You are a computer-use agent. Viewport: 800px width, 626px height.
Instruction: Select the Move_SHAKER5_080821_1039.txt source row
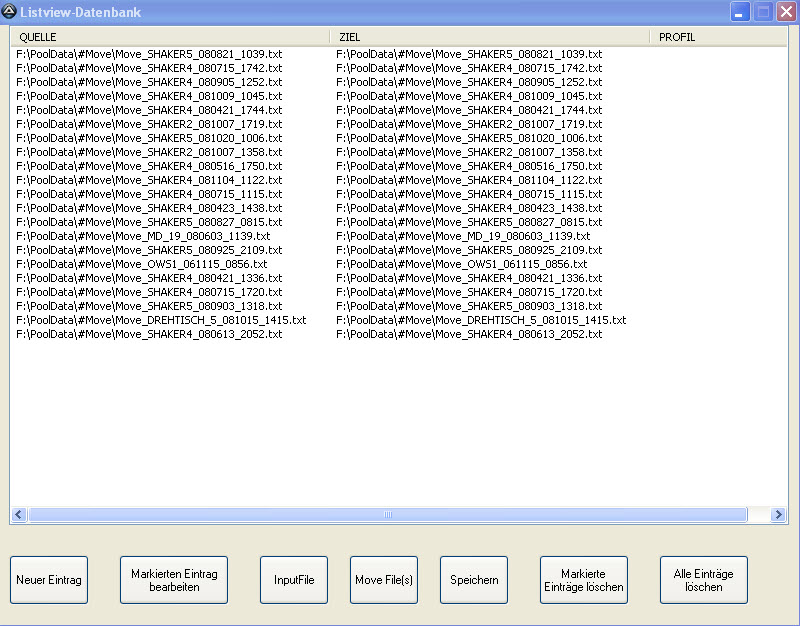coord(149,54)
